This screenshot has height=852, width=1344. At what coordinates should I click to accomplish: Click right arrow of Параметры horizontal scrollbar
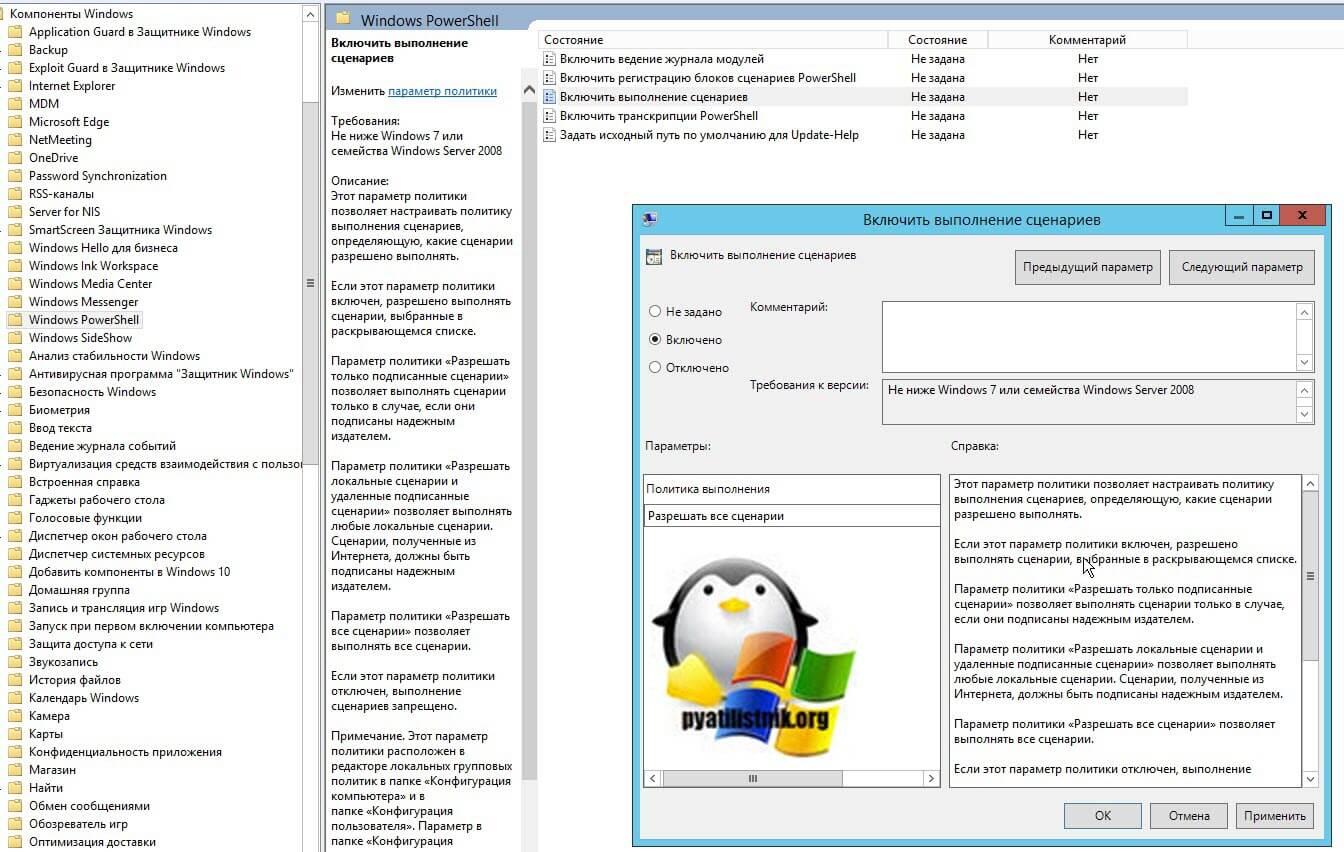[931, 778]
